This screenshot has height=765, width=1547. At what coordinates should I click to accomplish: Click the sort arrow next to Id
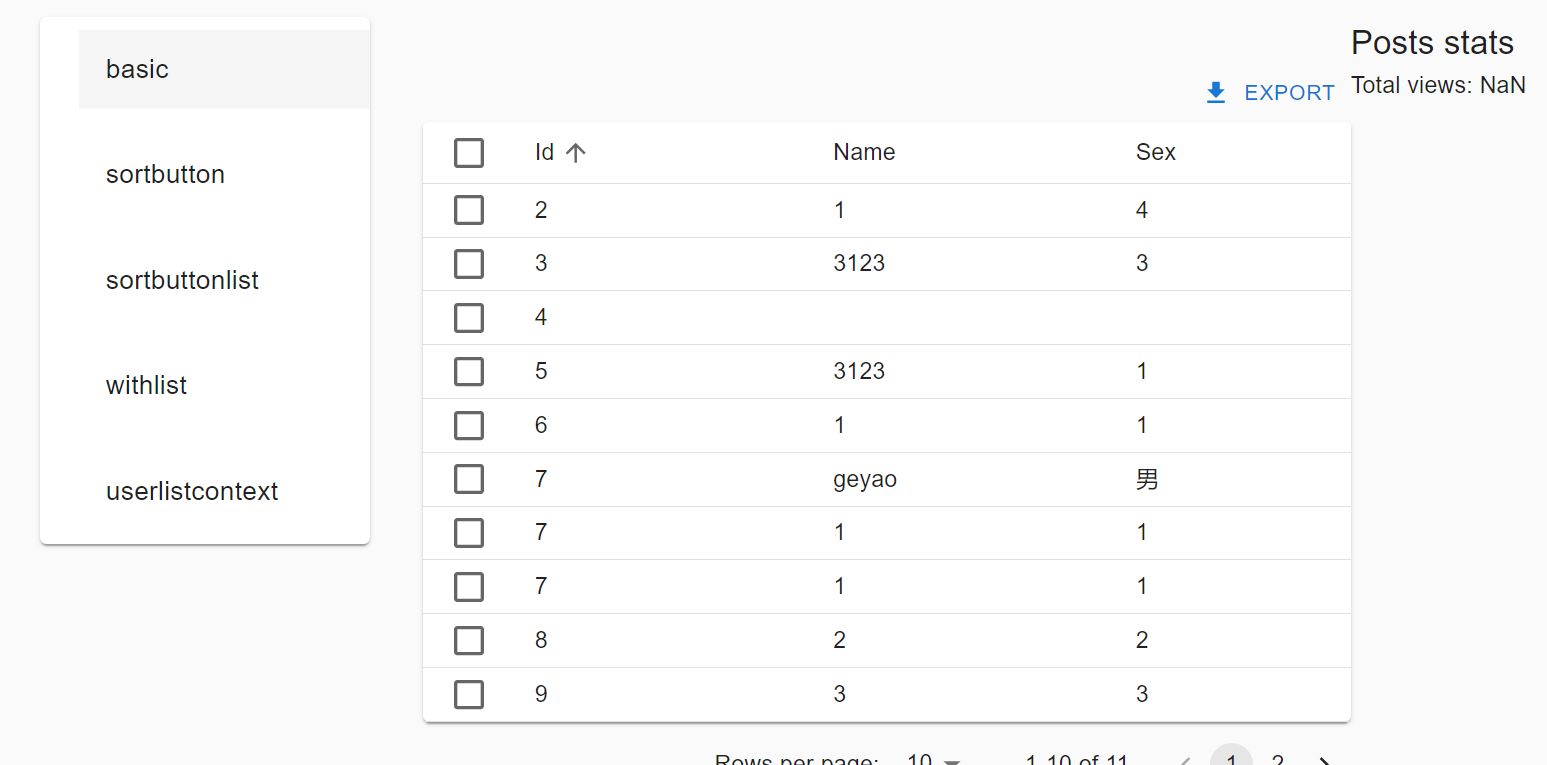(x=576, y=152)
